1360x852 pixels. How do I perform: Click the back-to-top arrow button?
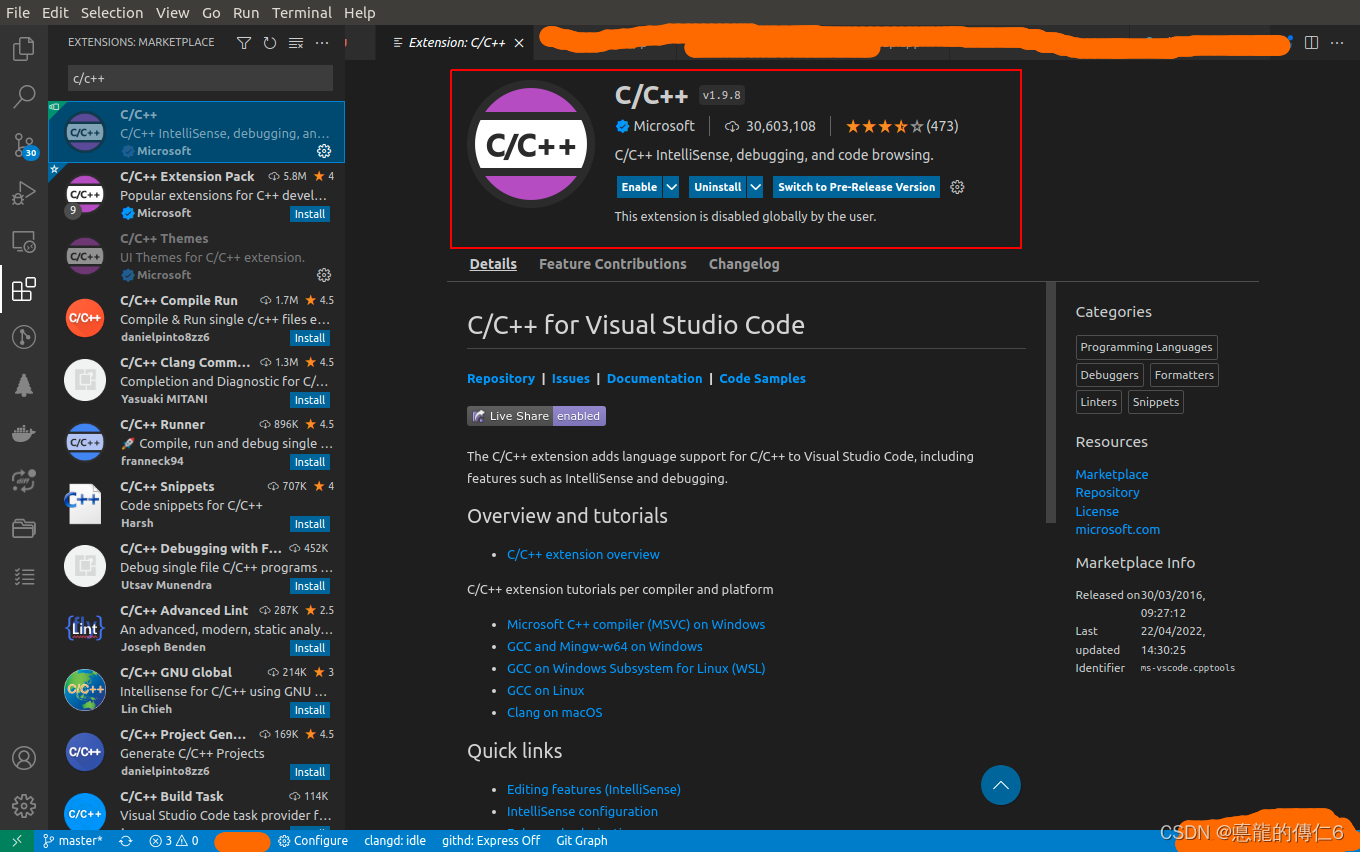pyautogui.click(x=1001, y=785)
